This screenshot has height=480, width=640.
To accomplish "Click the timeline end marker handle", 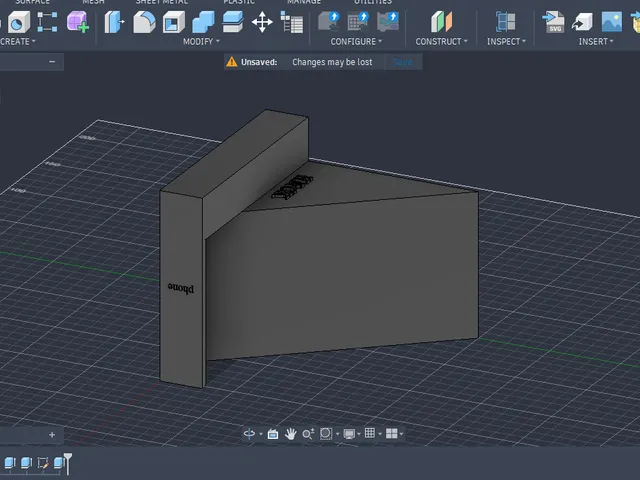I will pos(68,462).
